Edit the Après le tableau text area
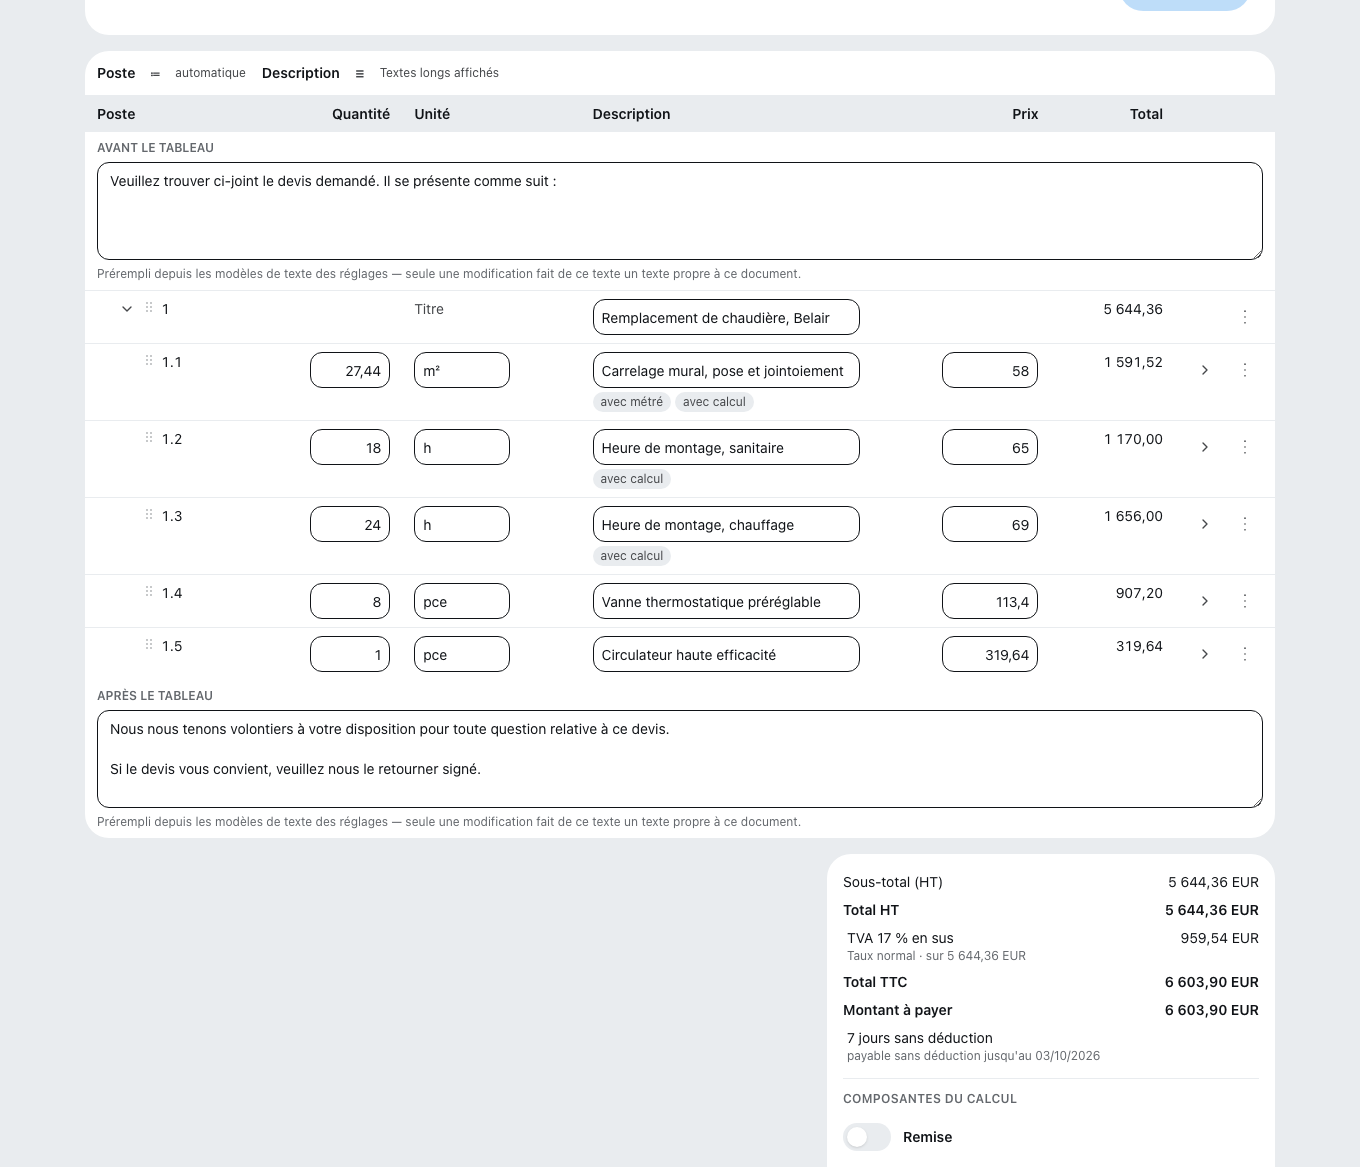The width and height of the screenshot is (1360, 1167). coord(680,759)
